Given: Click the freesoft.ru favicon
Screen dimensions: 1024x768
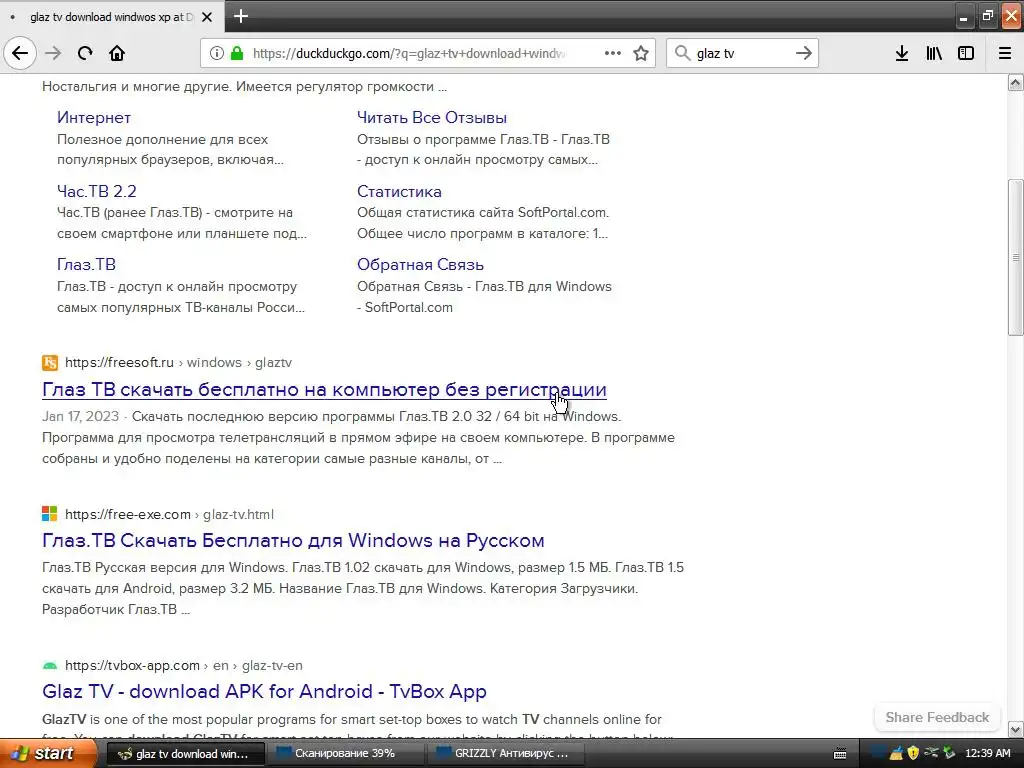Looking at the screenshot, I should tap(50, 362).
